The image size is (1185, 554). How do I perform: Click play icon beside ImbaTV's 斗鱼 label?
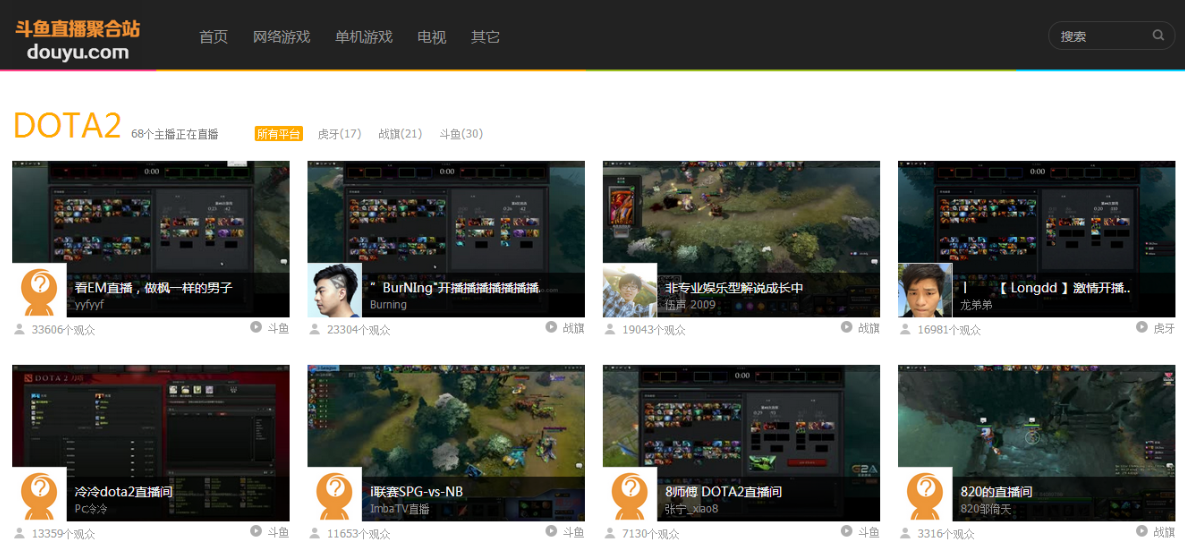click(552, 531)
